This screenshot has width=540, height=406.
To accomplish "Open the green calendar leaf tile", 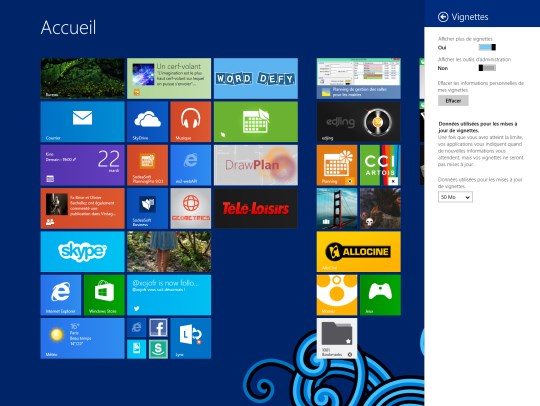I will coord(256,122).
